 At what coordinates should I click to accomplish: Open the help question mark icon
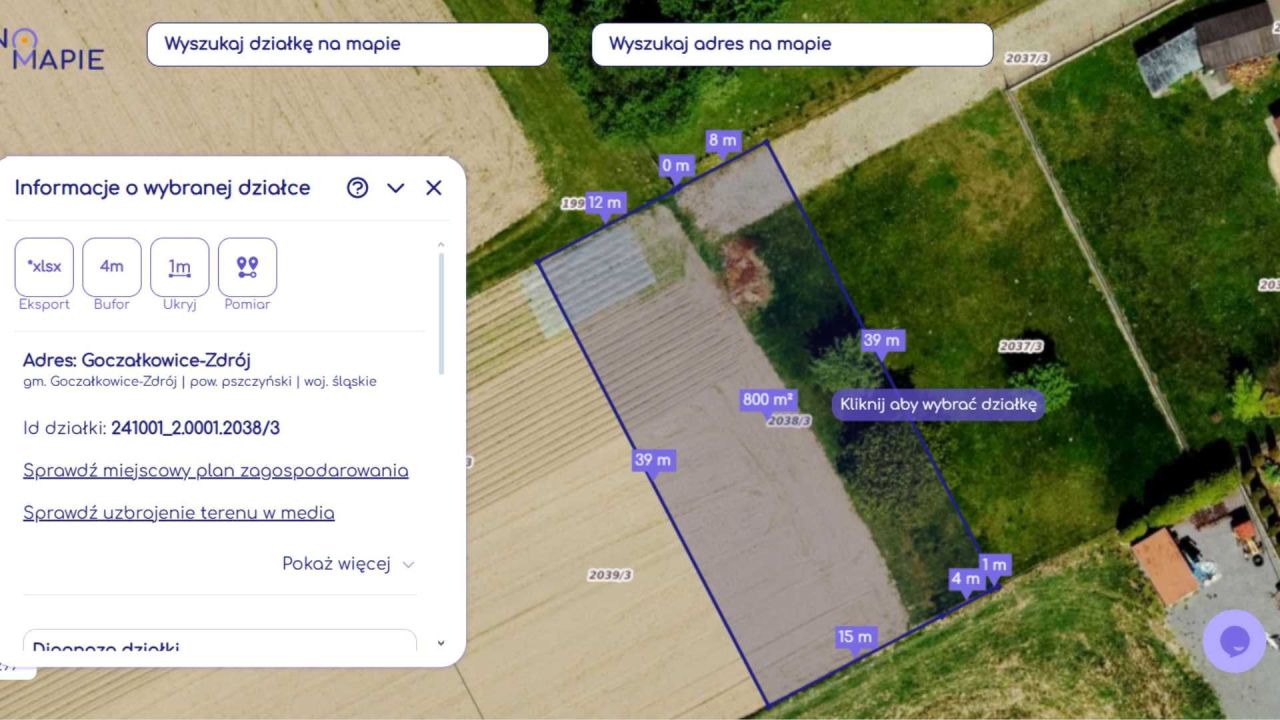pyautogui.click(x=357, y=188)
